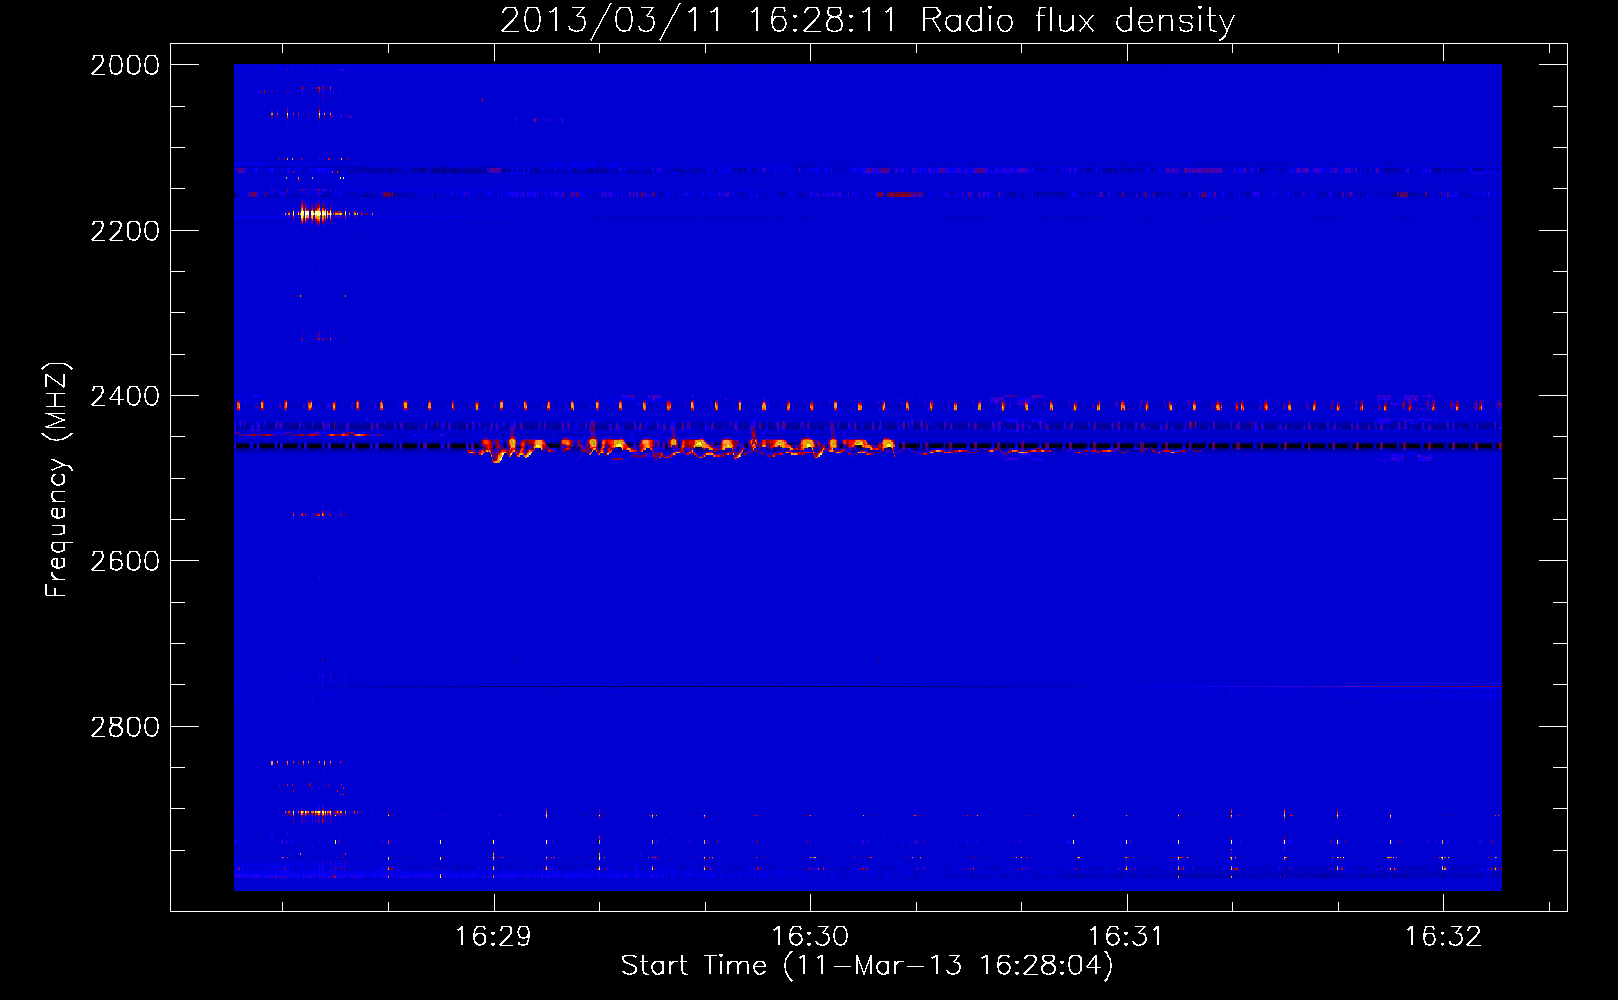The height and width of the screenshot is (1000, 1618).
Task: Click the plot title "2013/03/11 16:28:11 Radio flux density"
Action: click(867, 20)
